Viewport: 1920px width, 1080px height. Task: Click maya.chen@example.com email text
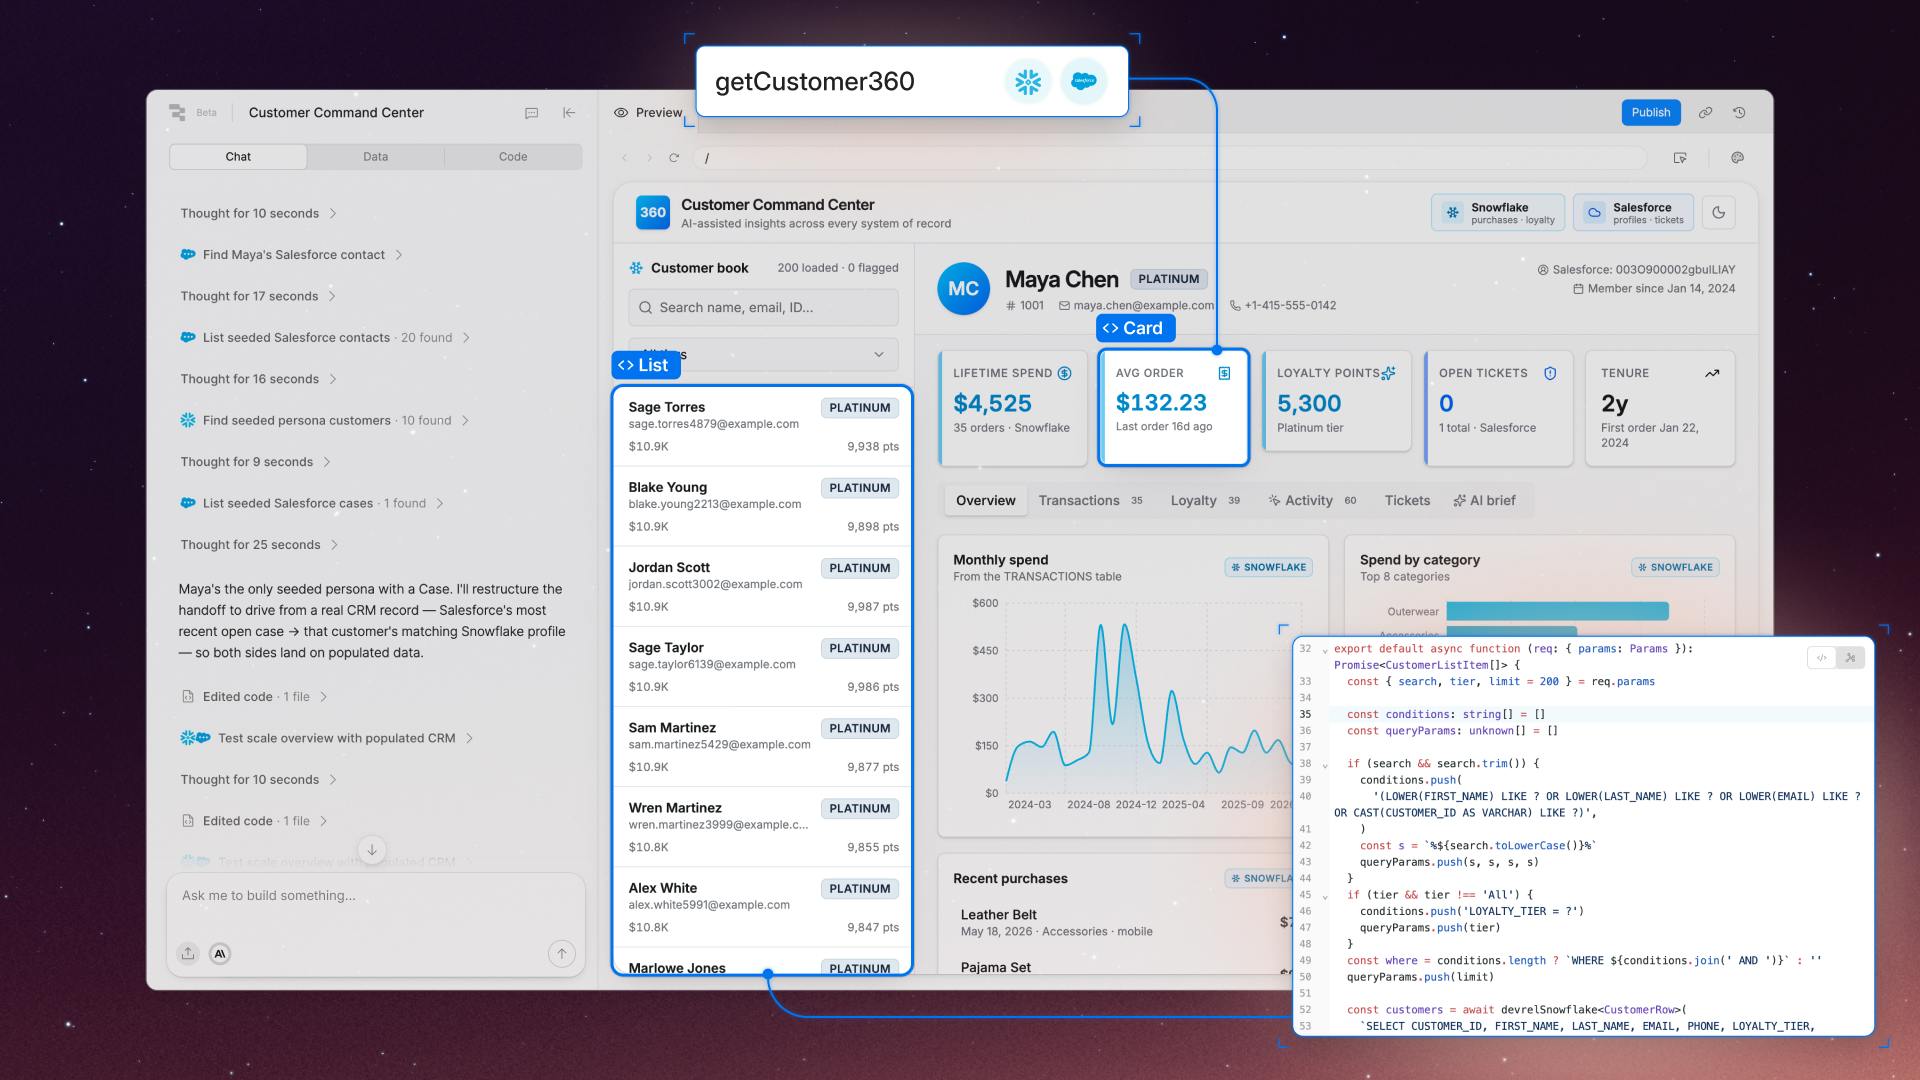(1144, 306)
